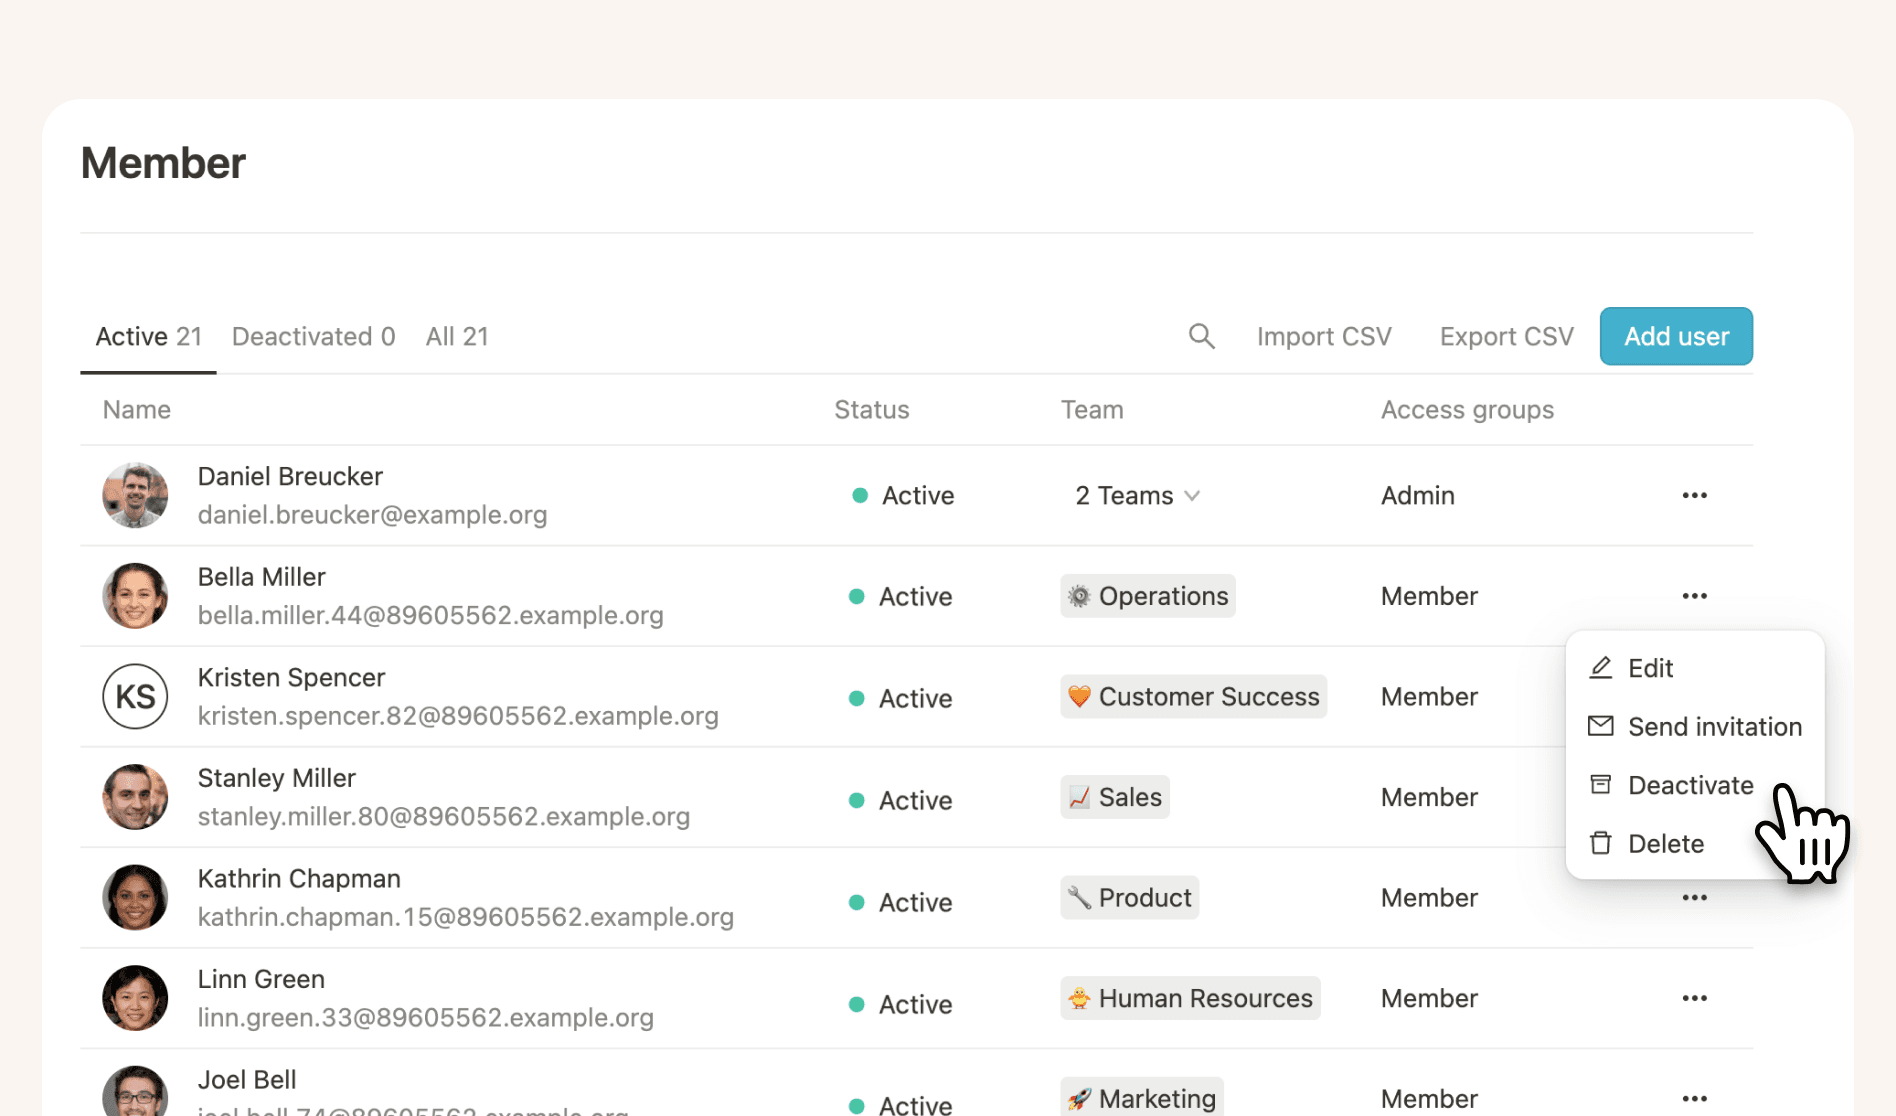Click the Customer Success team tag
1896x1116 pixels.
point(1193,697)
